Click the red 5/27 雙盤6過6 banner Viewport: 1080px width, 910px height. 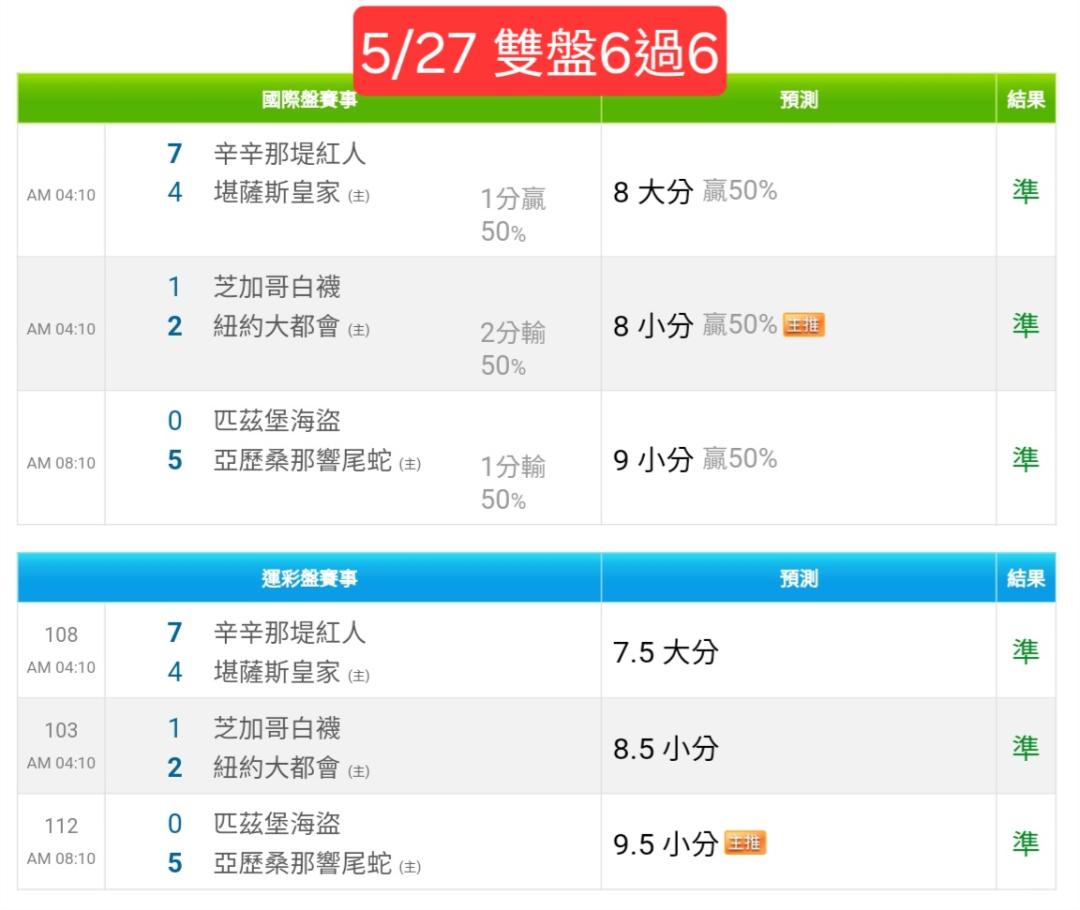(x=539, y=51)
